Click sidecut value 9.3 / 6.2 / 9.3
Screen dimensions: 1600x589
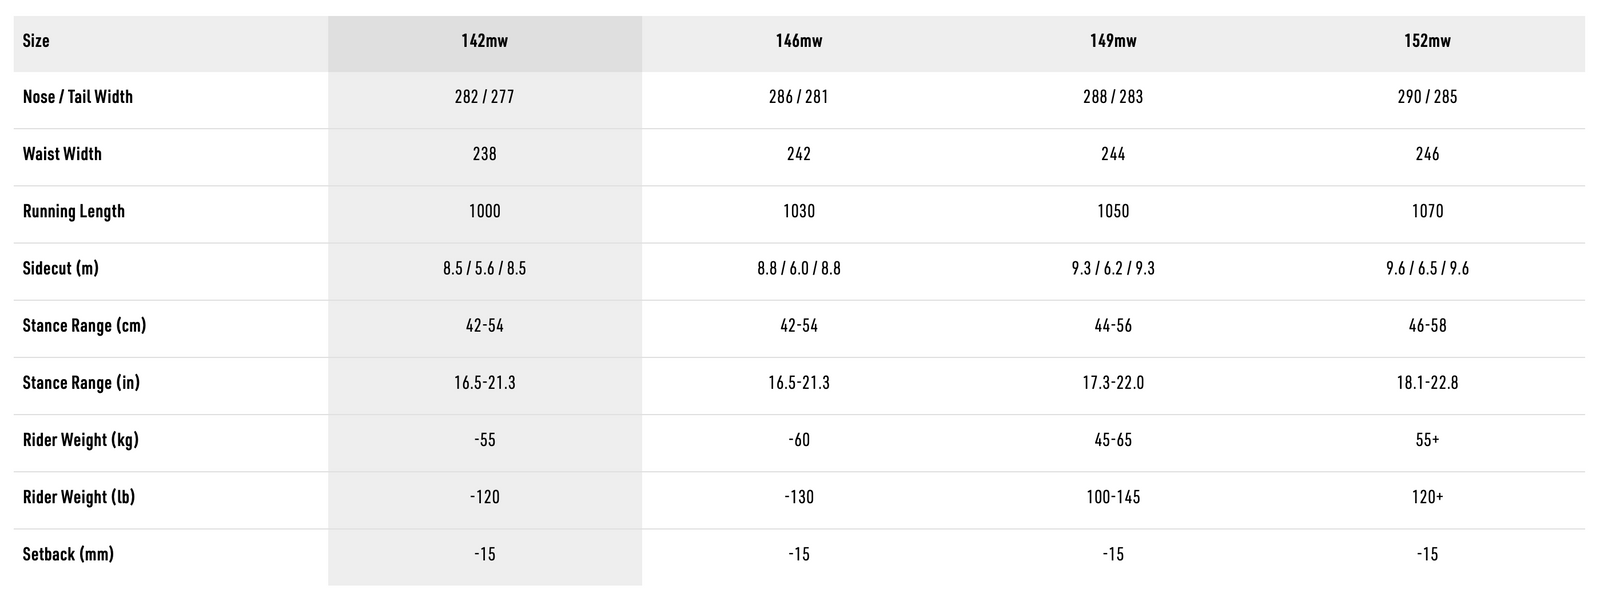click(1113, 268)
